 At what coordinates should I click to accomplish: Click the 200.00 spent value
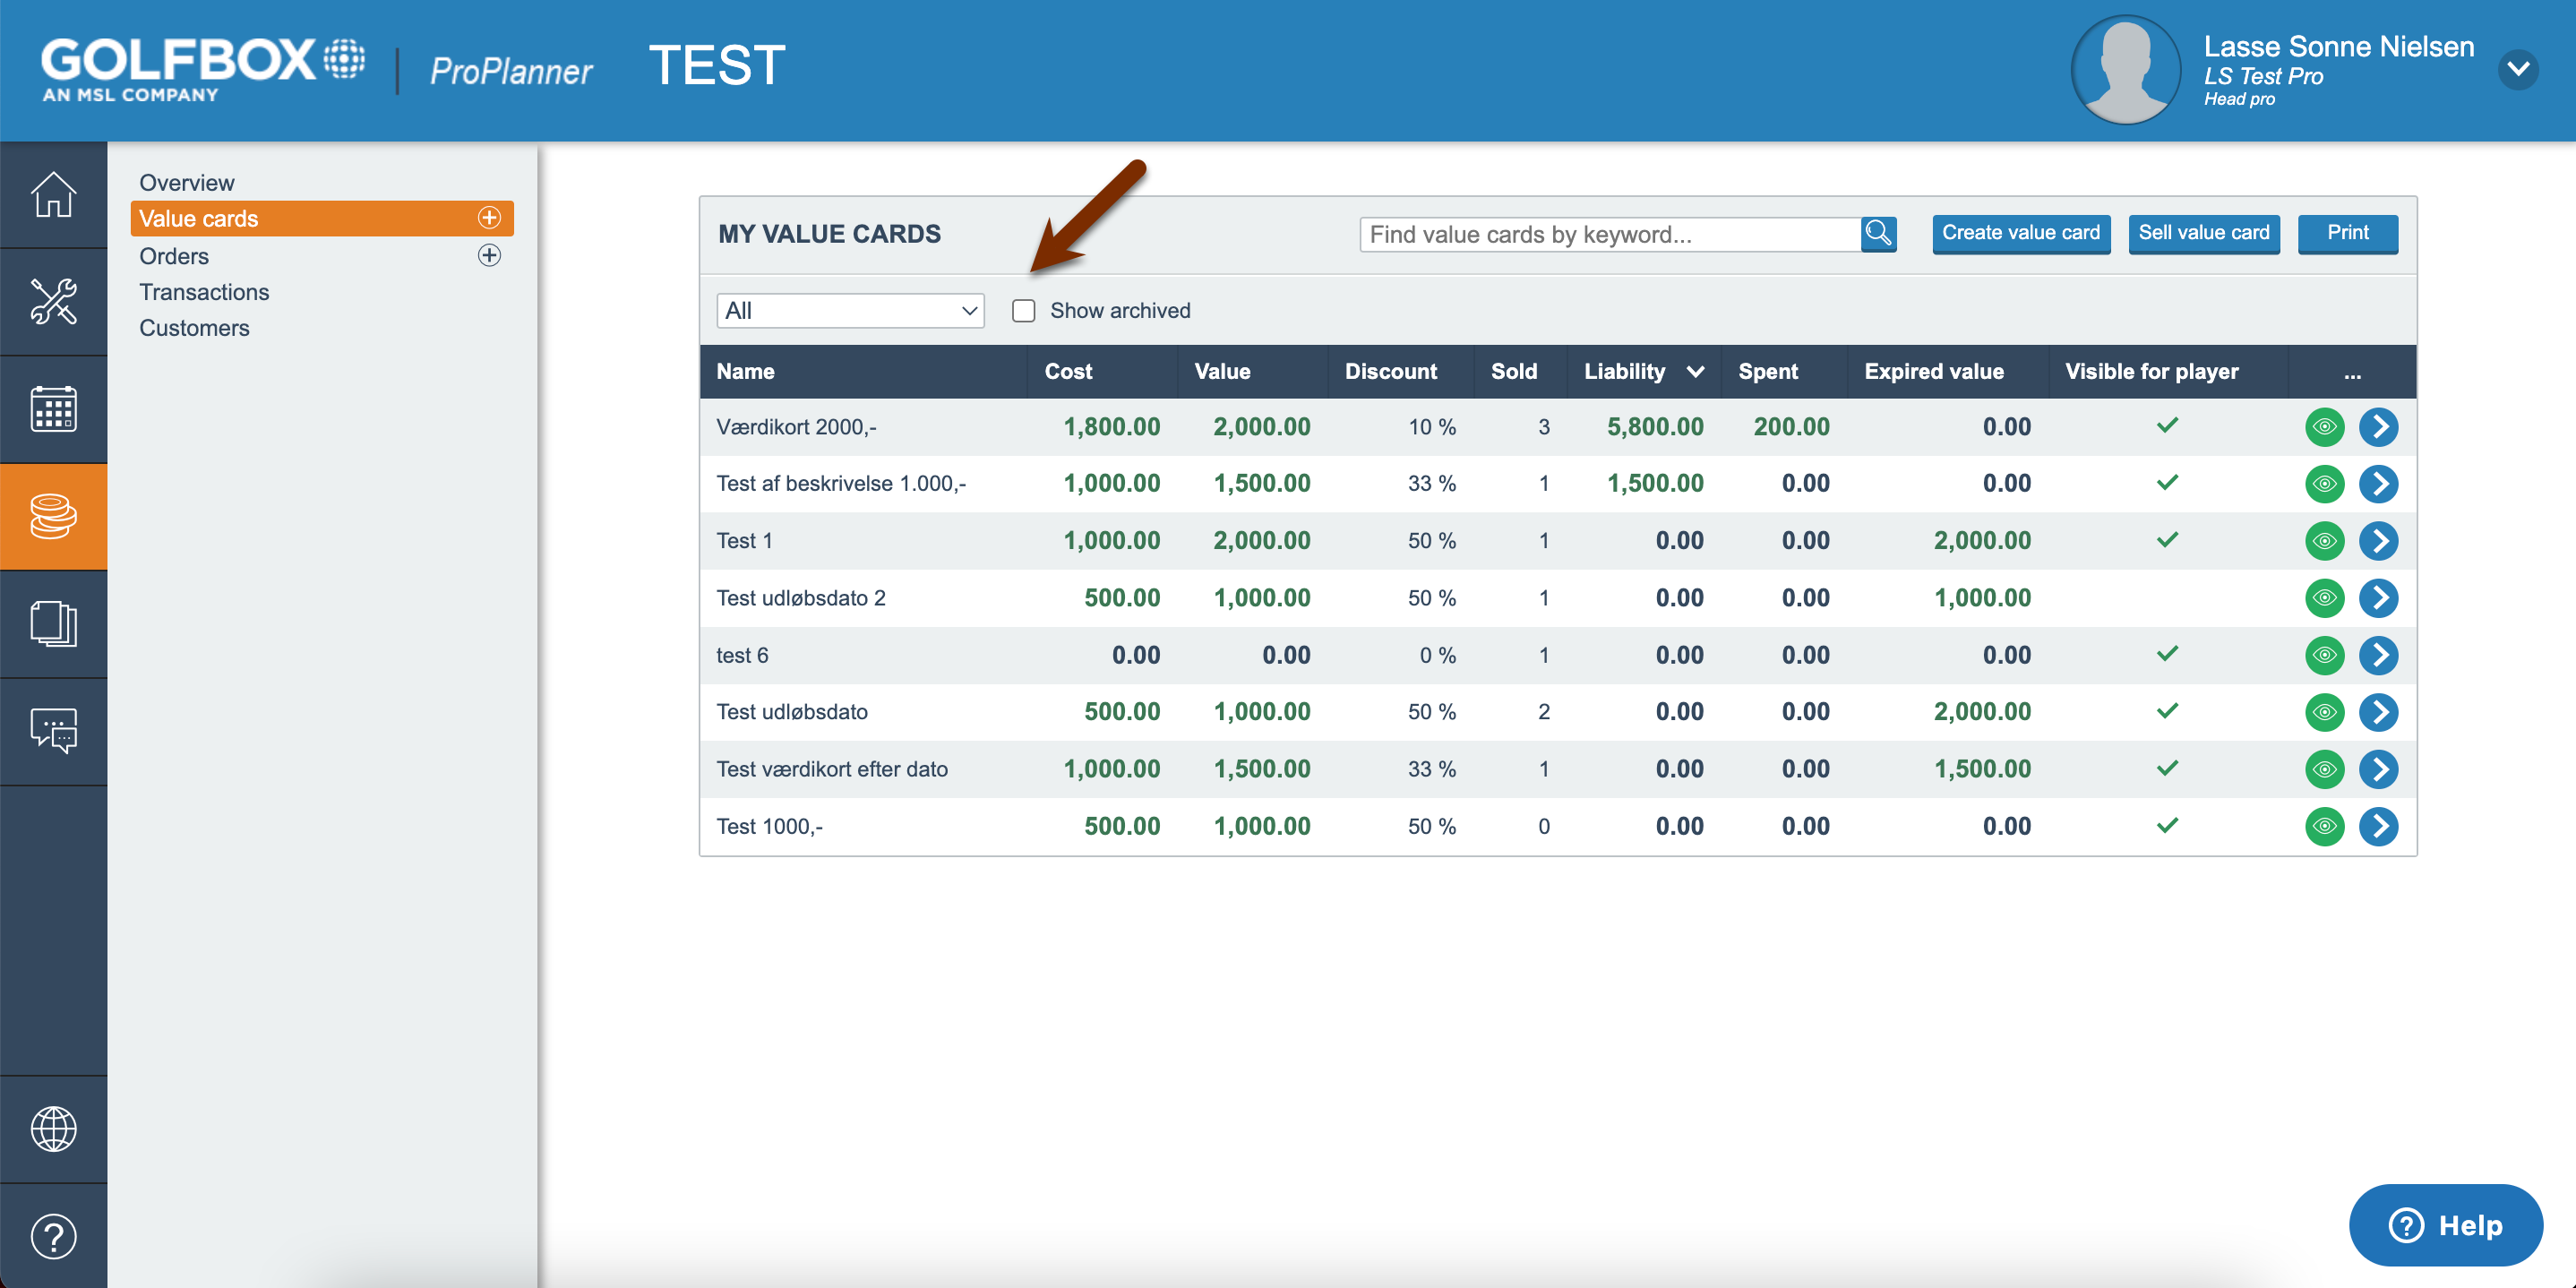pos(1791,427)
